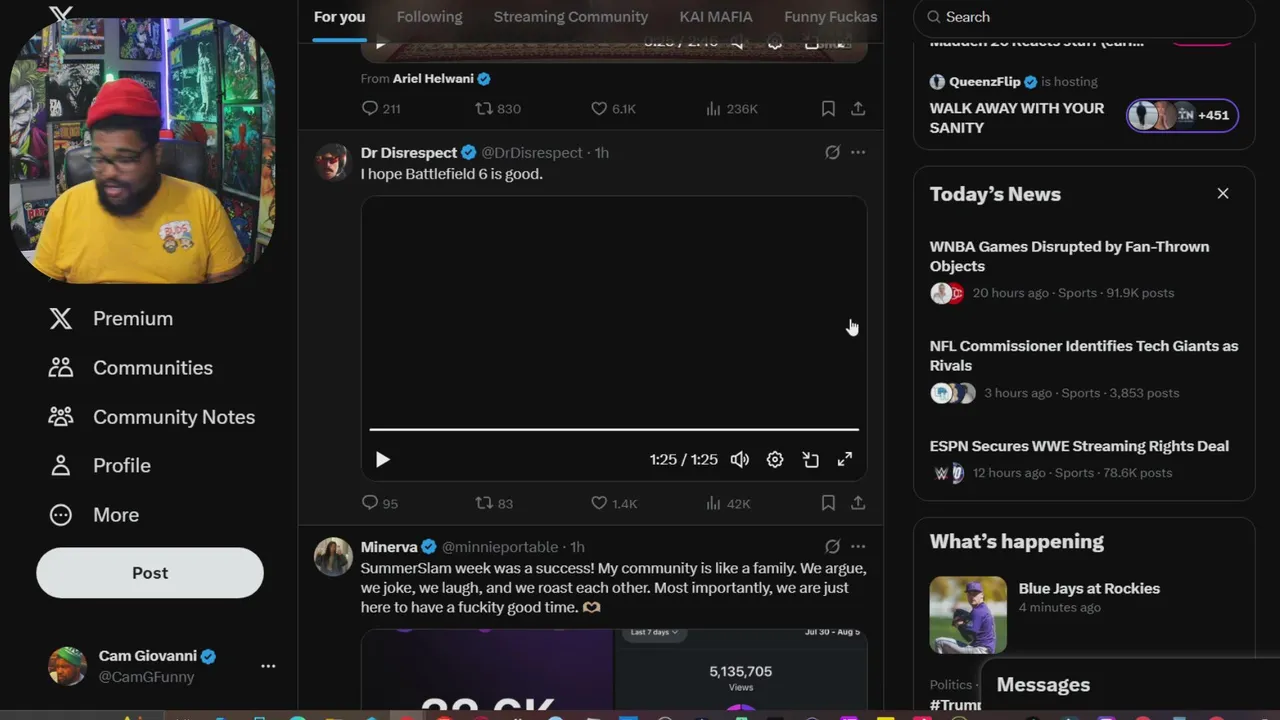The height and width of the screenshot is (720, 1280).
Task: Expand the More sidebar menu
Action: [94, 514]
